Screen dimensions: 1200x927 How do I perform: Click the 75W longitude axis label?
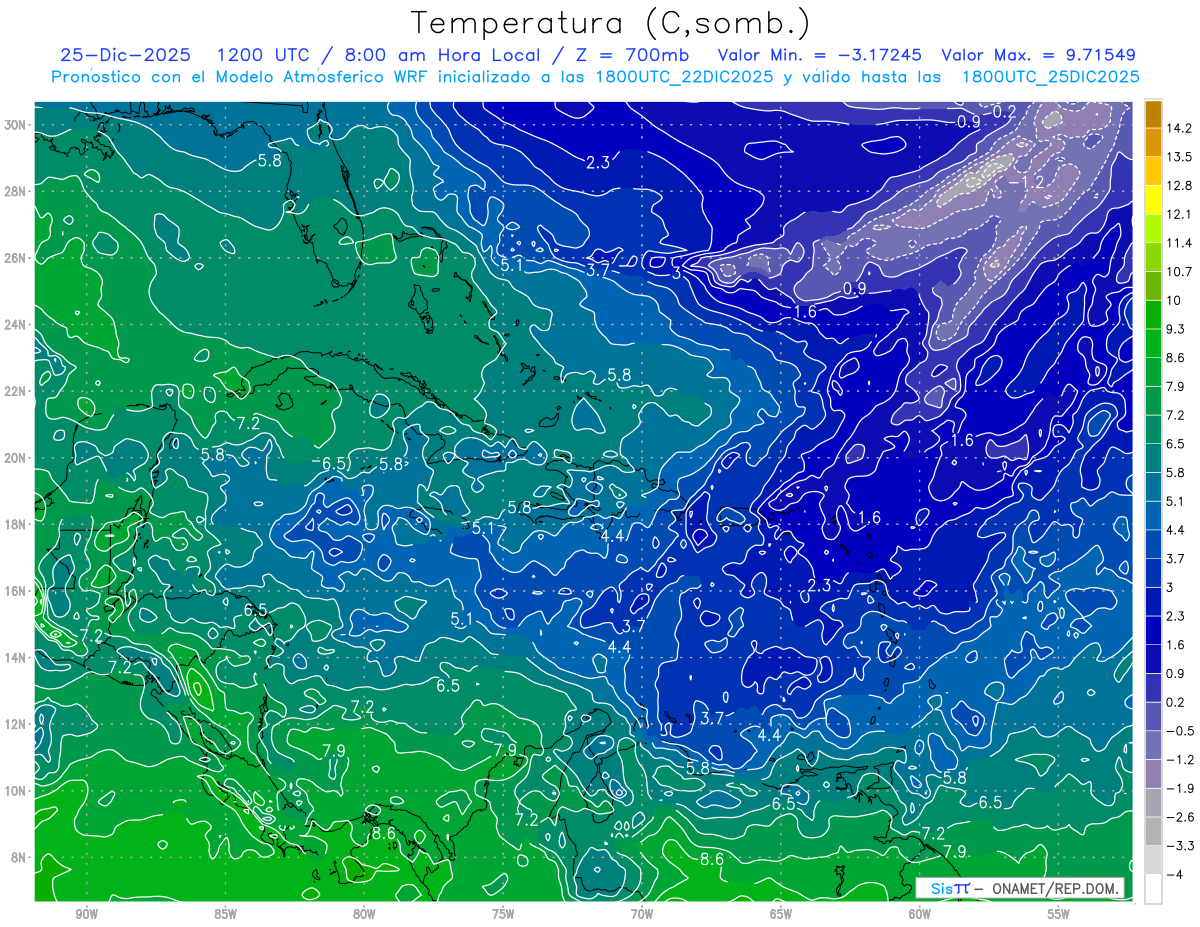(x=503, y=914)
